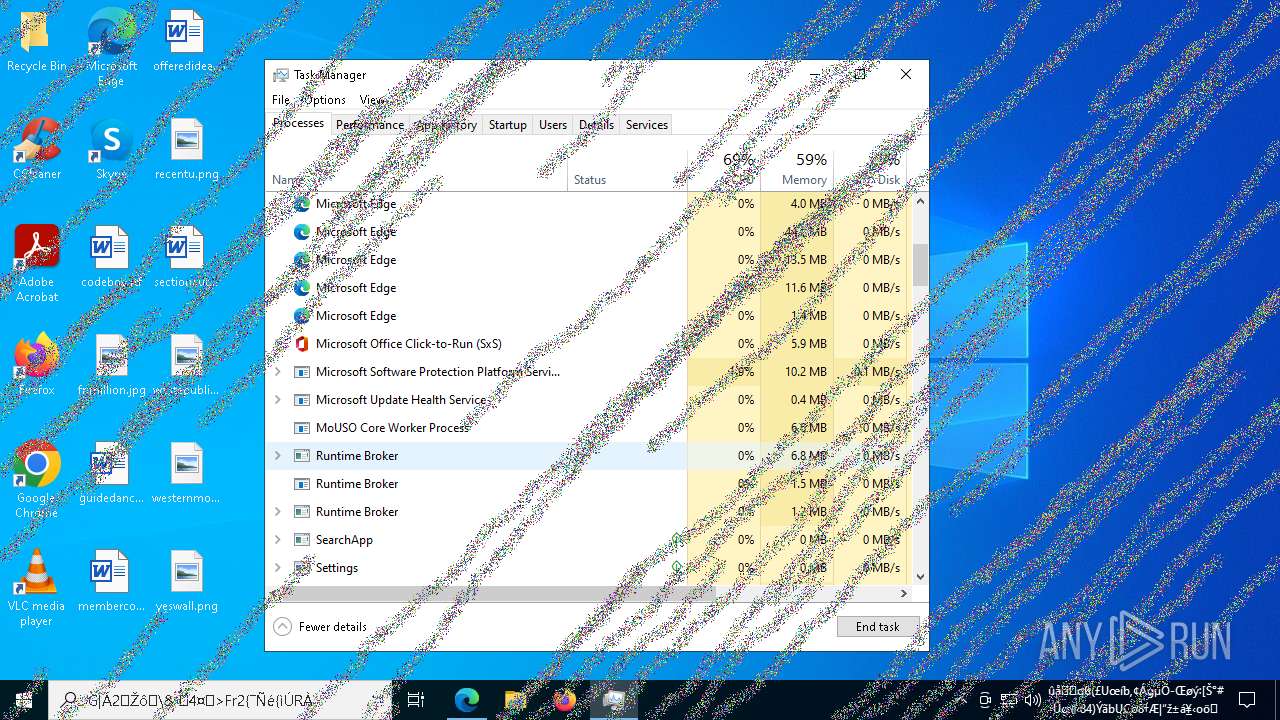Open yeswall.png image file
The height and width of the screenshot is (720, 1280).
(x=186, y=581)
